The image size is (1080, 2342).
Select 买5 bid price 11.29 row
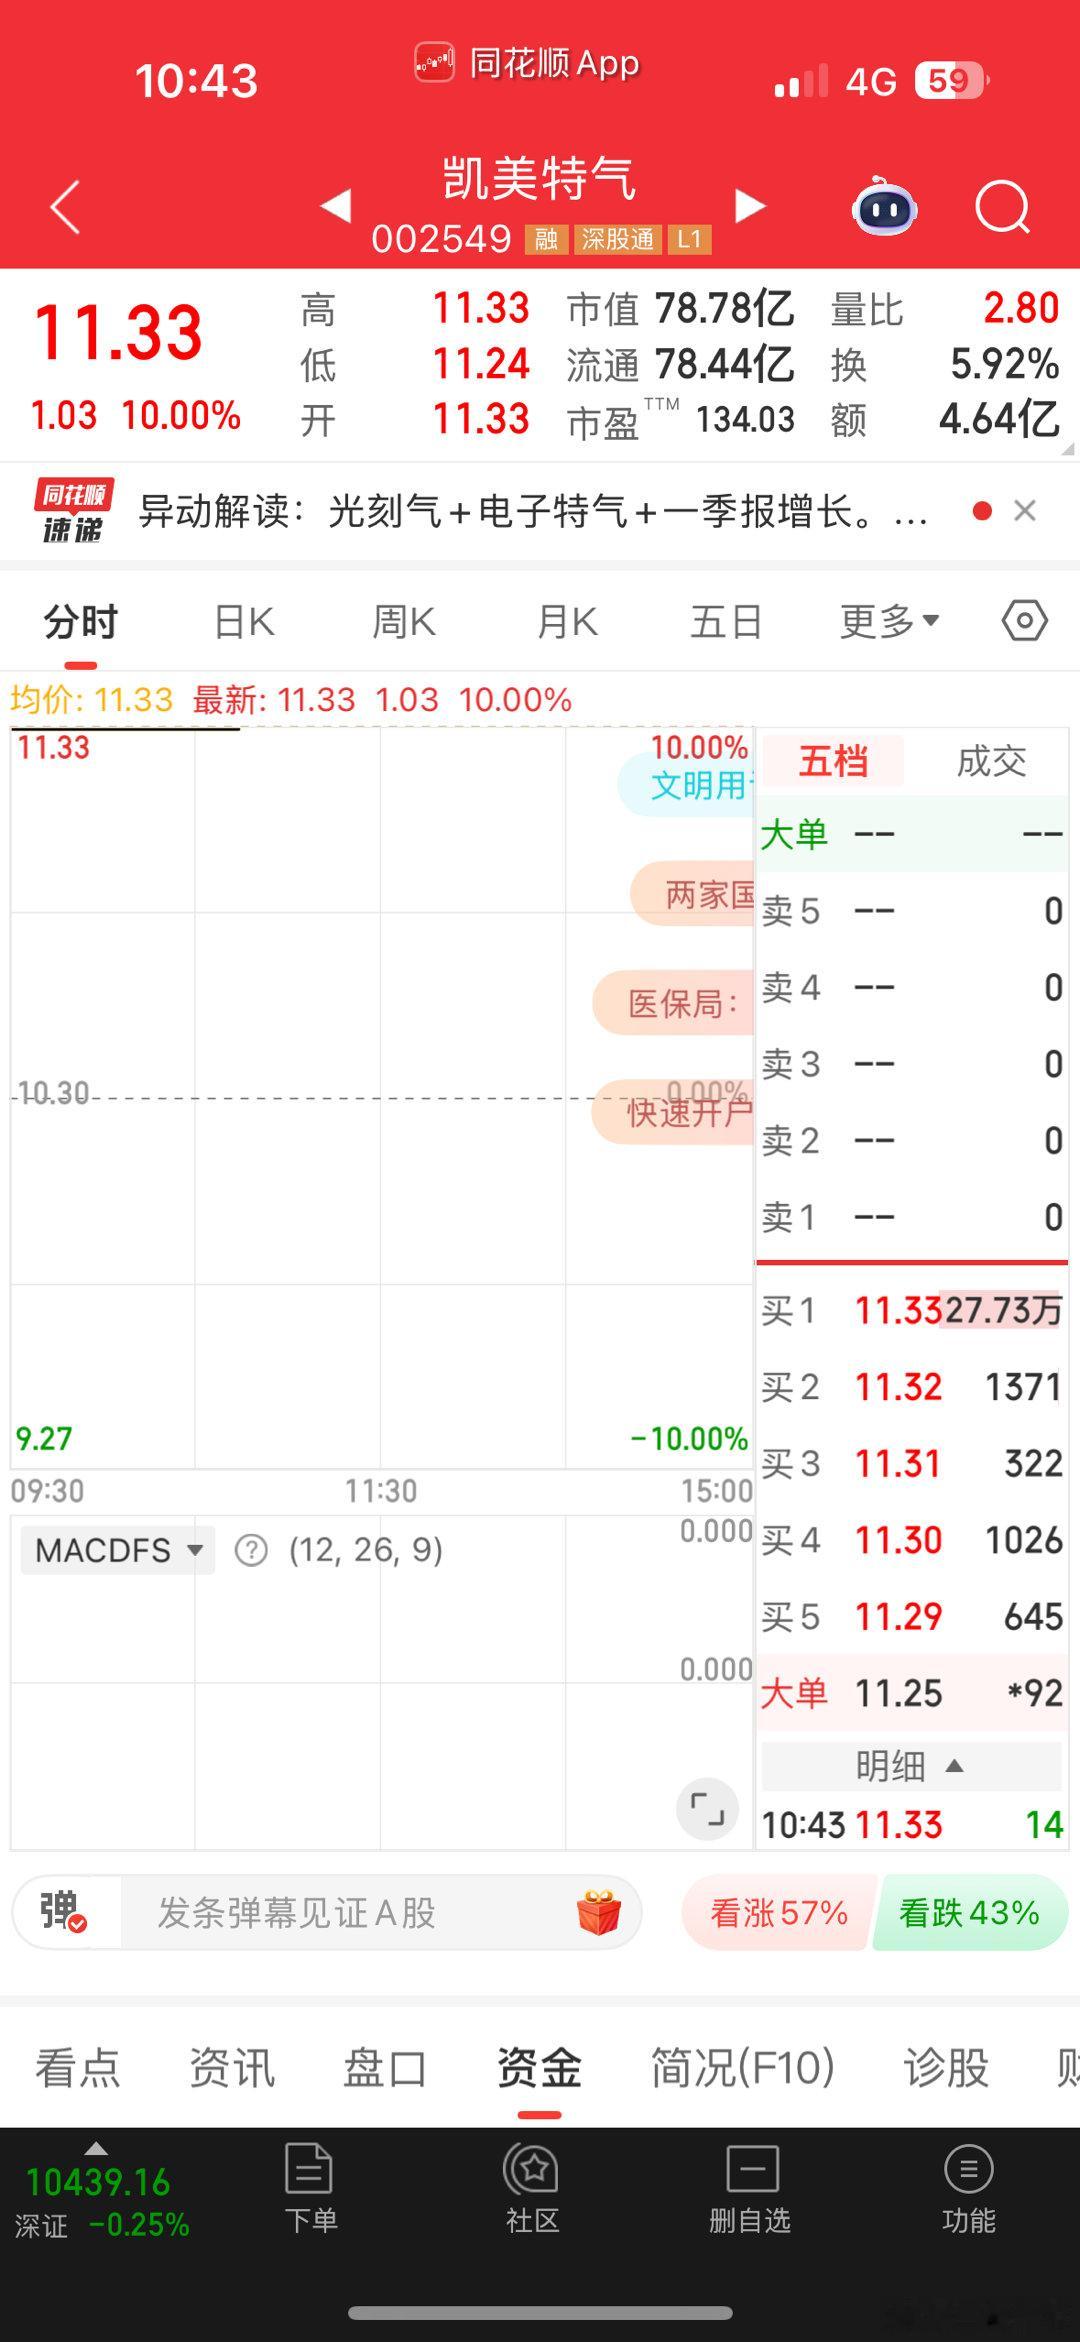911,1617
